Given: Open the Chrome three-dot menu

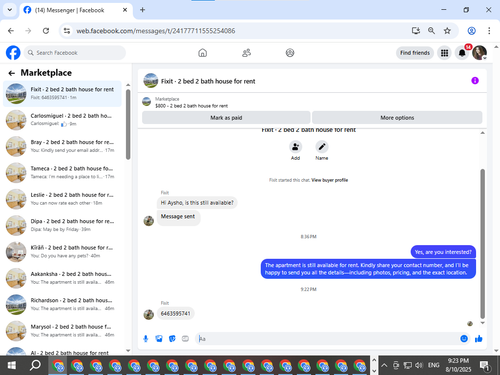Looking at the screenshot, I should (x=489, y=31).
